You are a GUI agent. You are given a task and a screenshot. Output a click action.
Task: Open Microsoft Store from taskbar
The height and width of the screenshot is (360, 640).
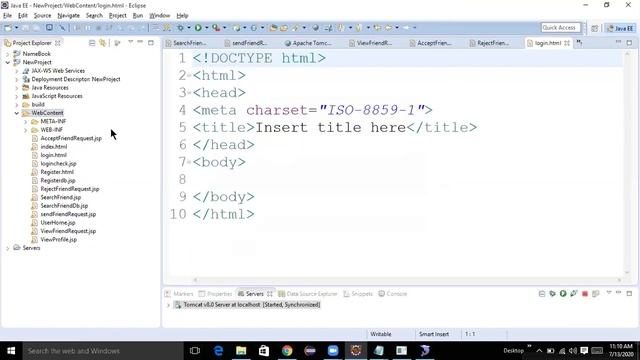(264, 351)
